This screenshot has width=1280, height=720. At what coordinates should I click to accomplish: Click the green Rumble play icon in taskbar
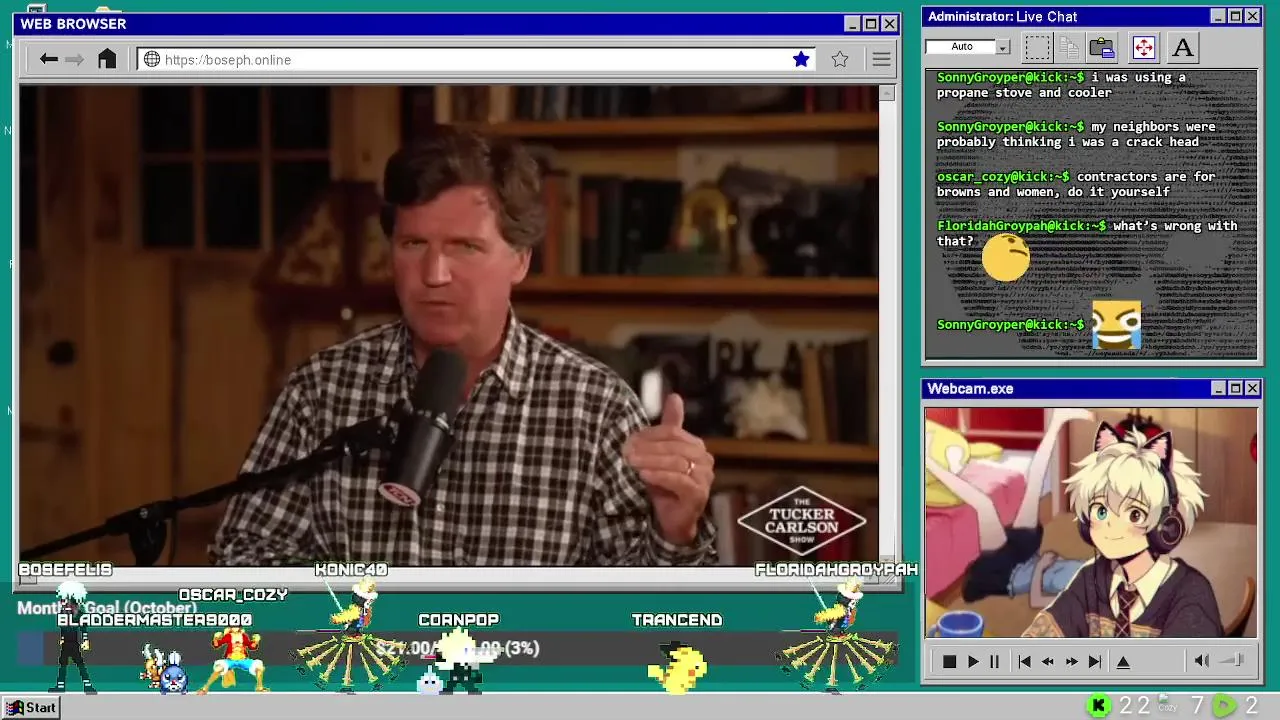[1224, 706]
